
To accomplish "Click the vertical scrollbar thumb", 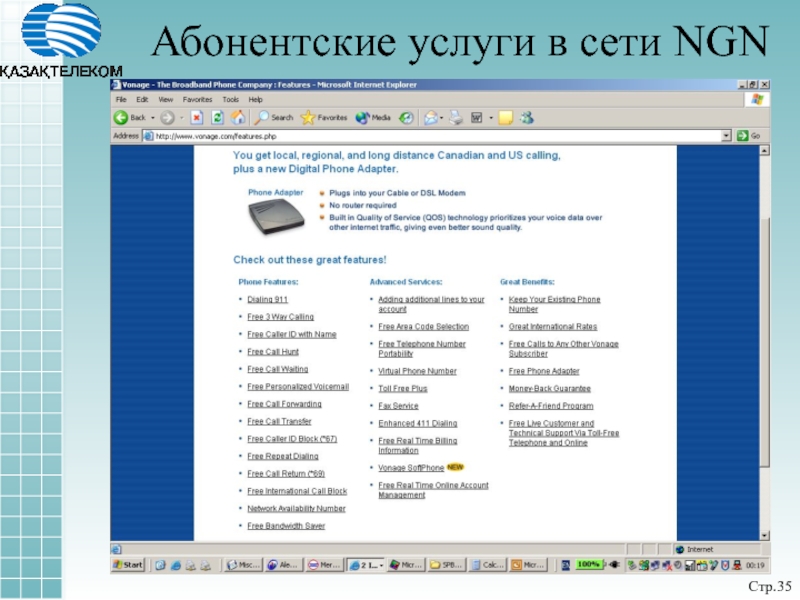I will tap(764, 342).
